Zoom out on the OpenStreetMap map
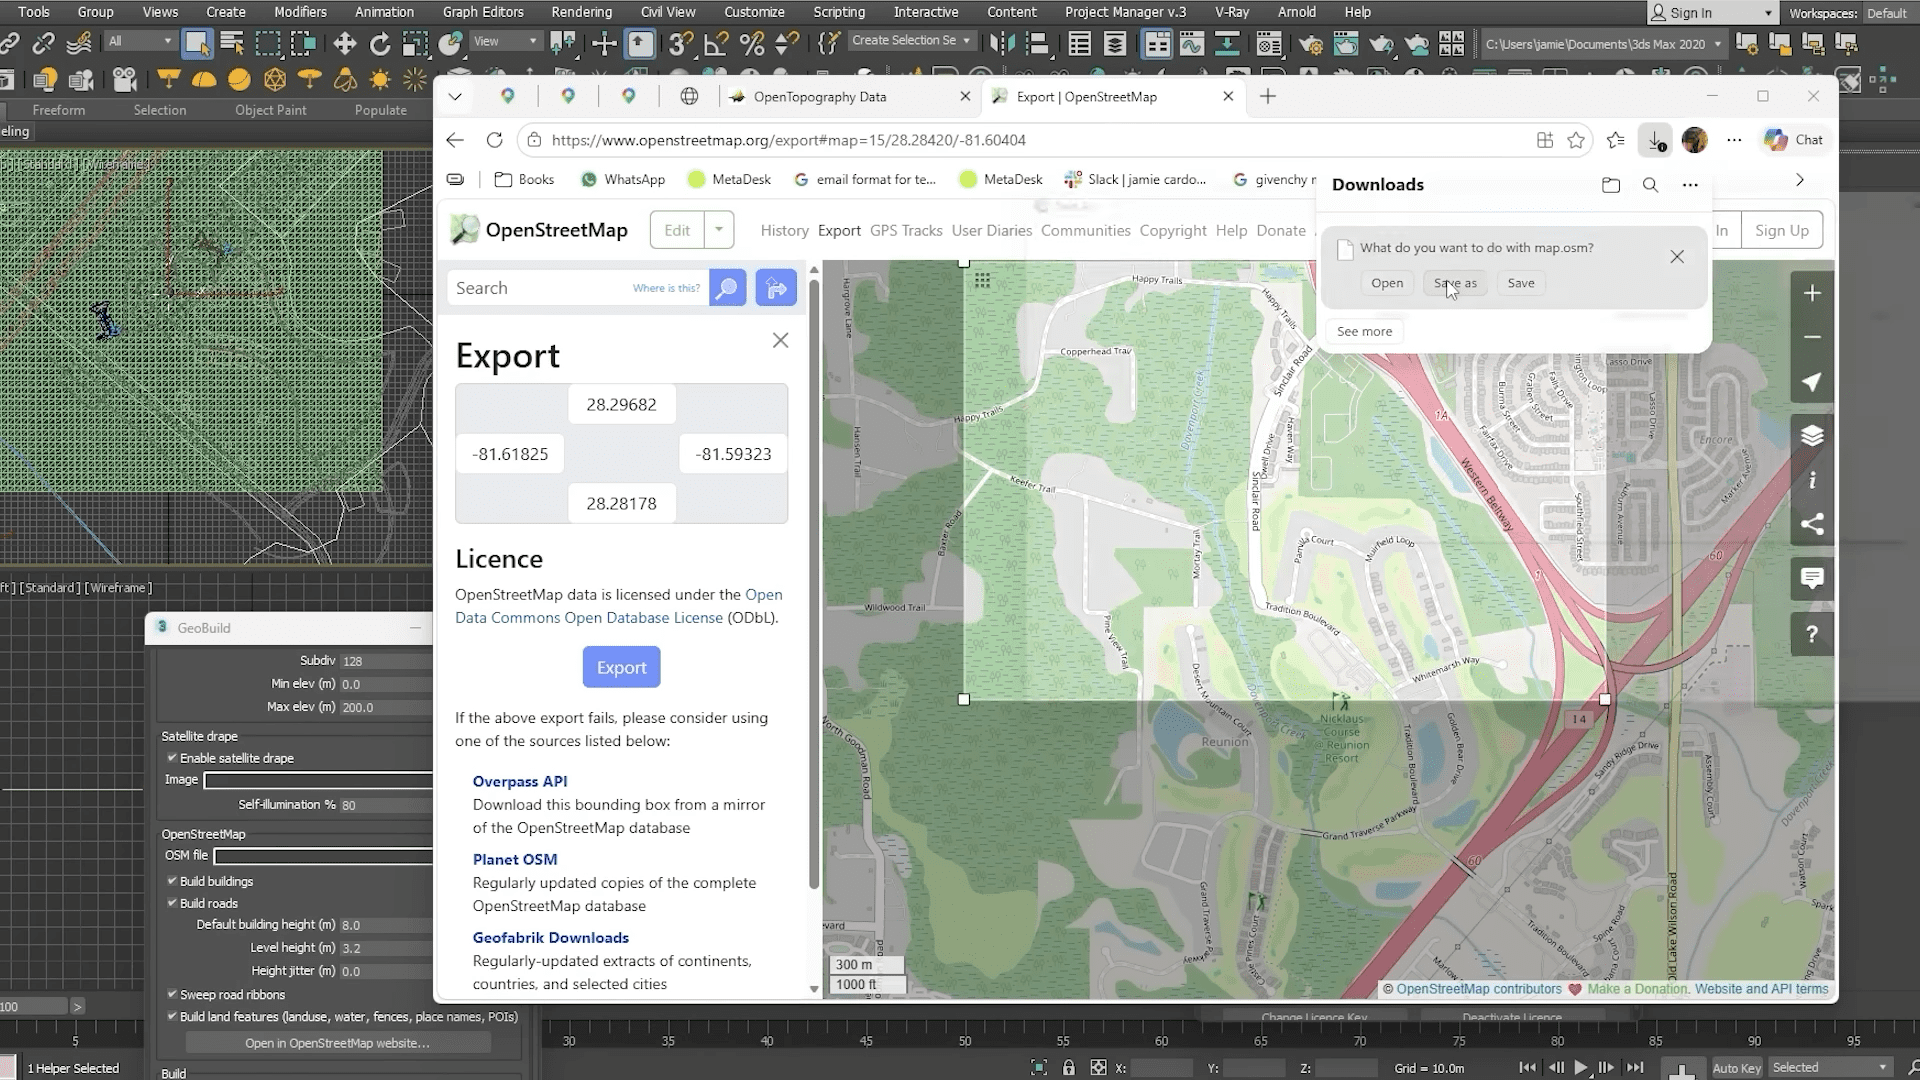The image size is (1920, 1080). [1812, 337]
